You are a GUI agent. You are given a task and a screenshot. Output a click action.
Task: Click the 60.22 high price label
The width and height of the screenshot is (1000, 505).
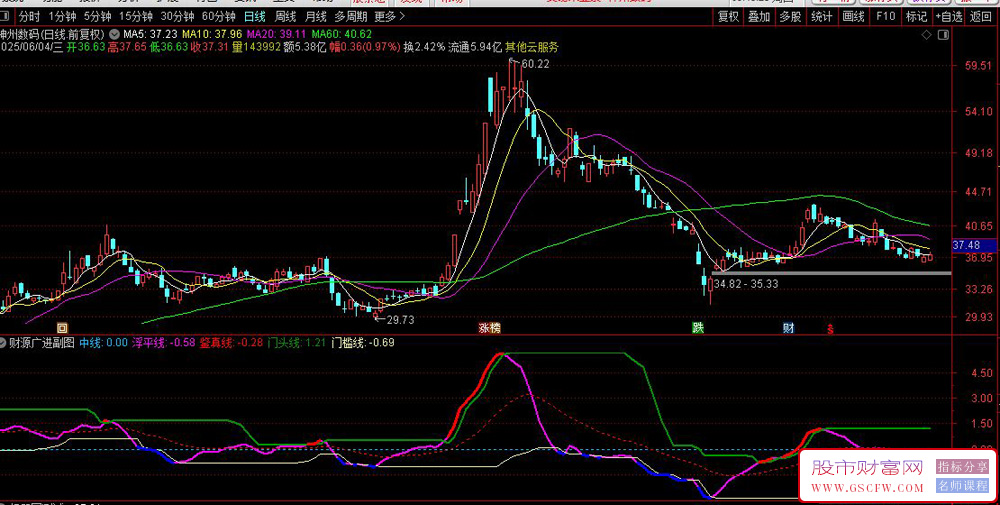click(x=535, y=64)
